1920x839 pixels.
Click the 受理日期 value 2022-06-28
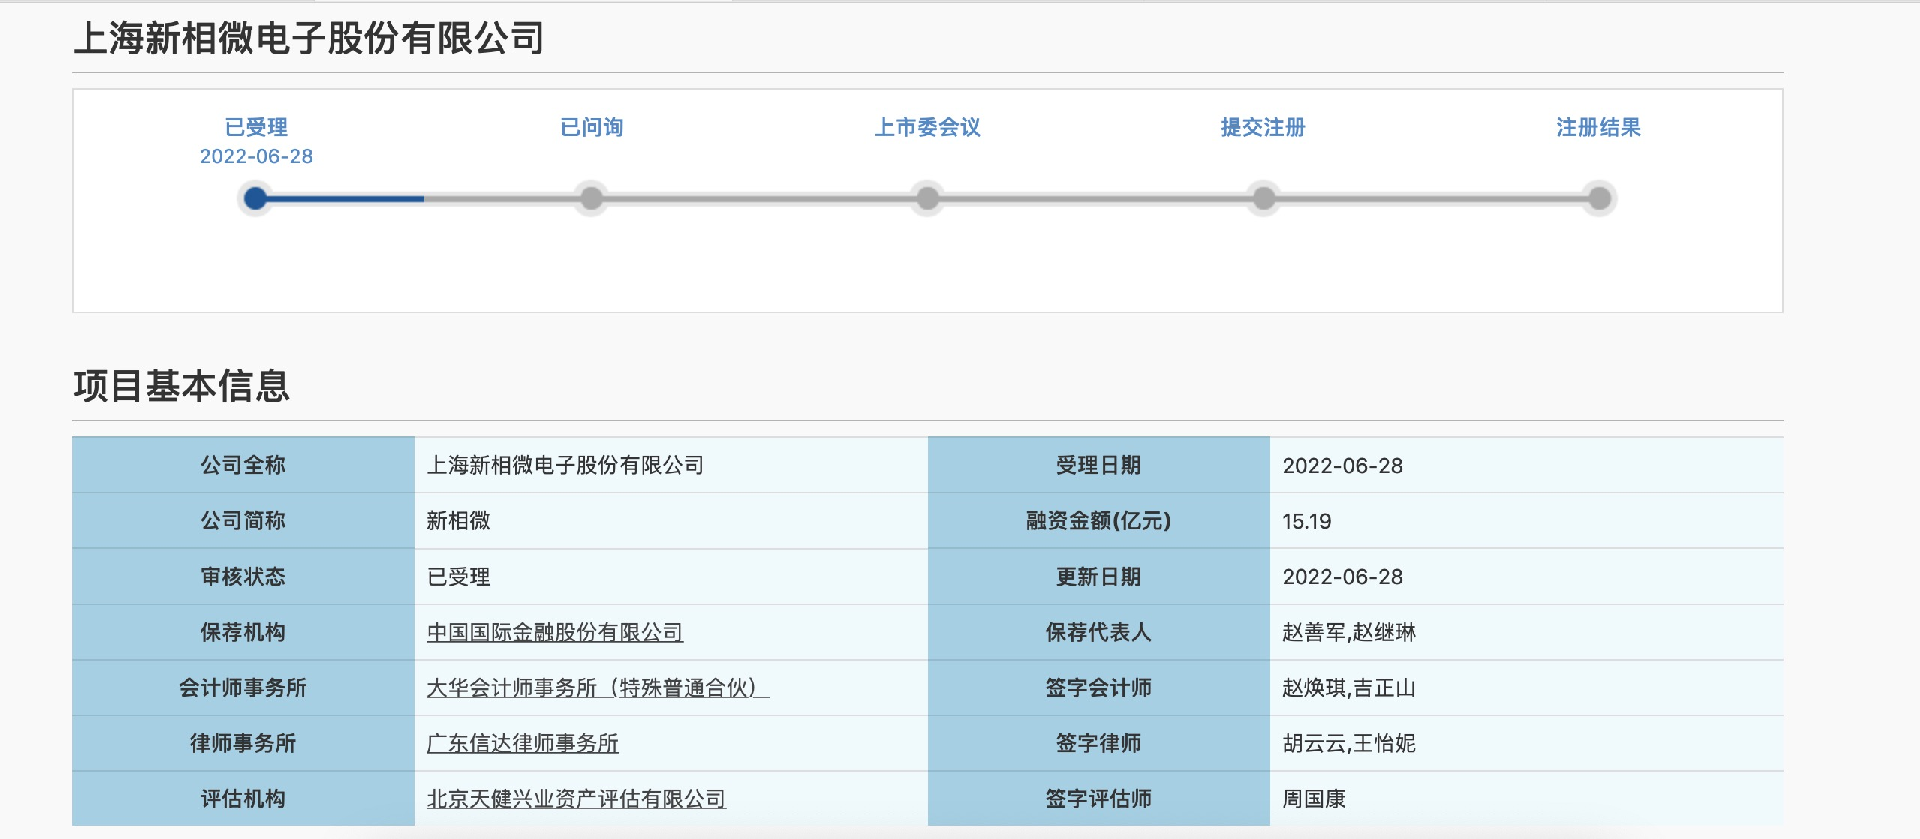[1343, 466]
